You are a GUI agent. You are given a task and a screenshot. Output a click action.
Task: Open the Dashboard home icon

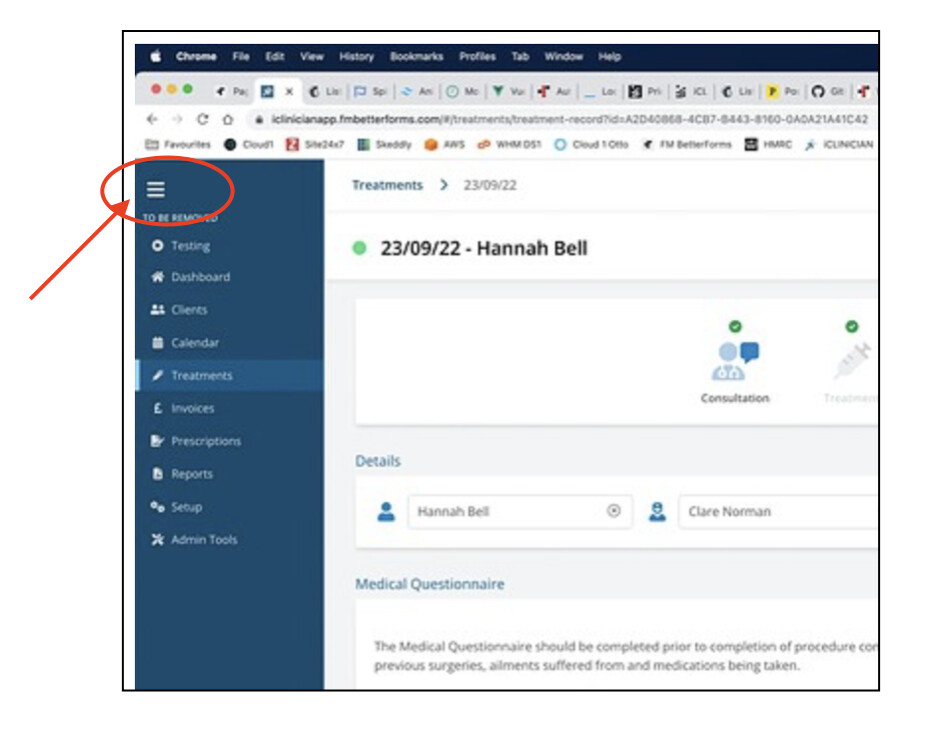coord(157,277)
